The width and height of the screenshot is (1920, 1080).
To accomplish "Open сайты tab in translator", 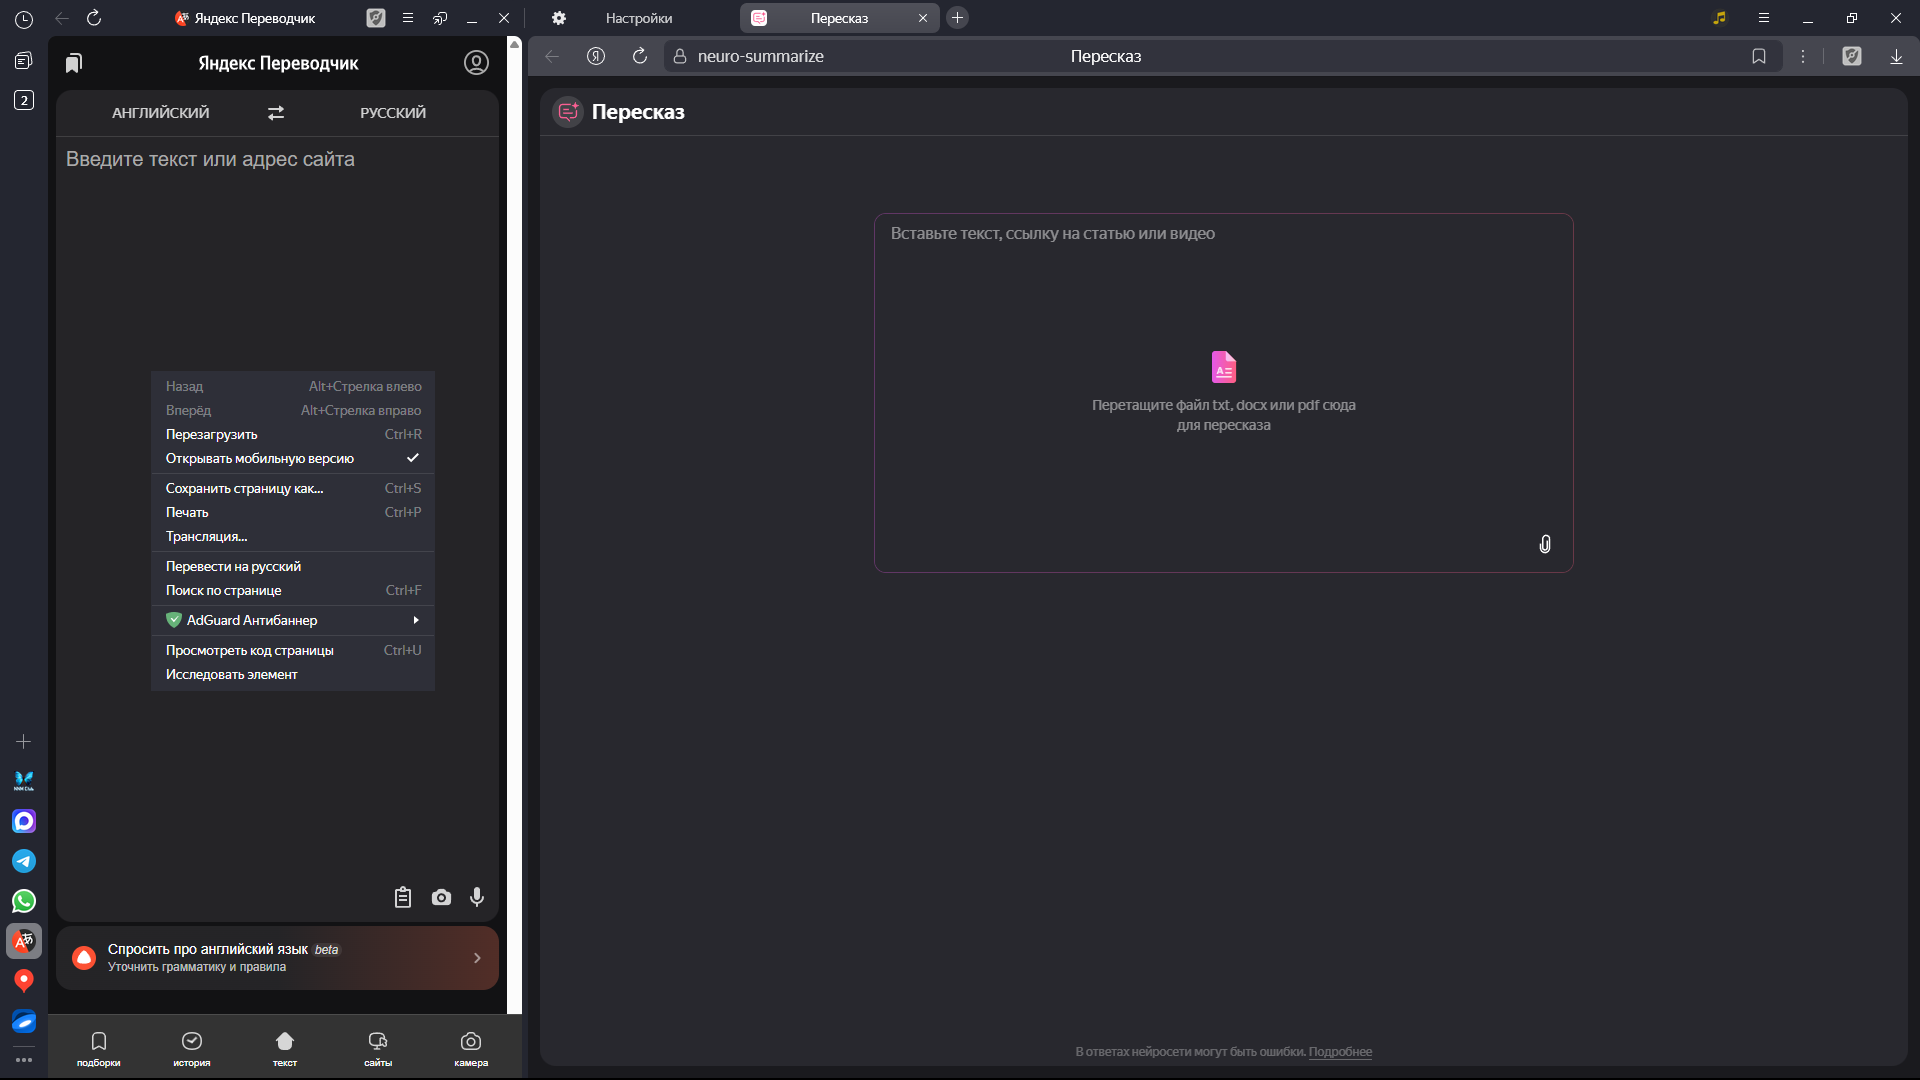I will tap(378, 1049).
